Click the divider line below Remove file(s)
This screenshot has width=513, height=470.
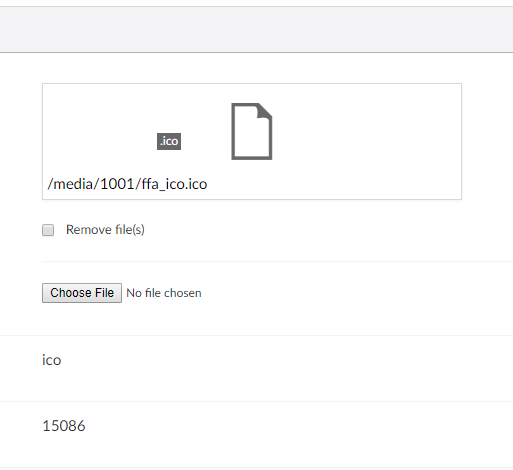tap(277, 262)
